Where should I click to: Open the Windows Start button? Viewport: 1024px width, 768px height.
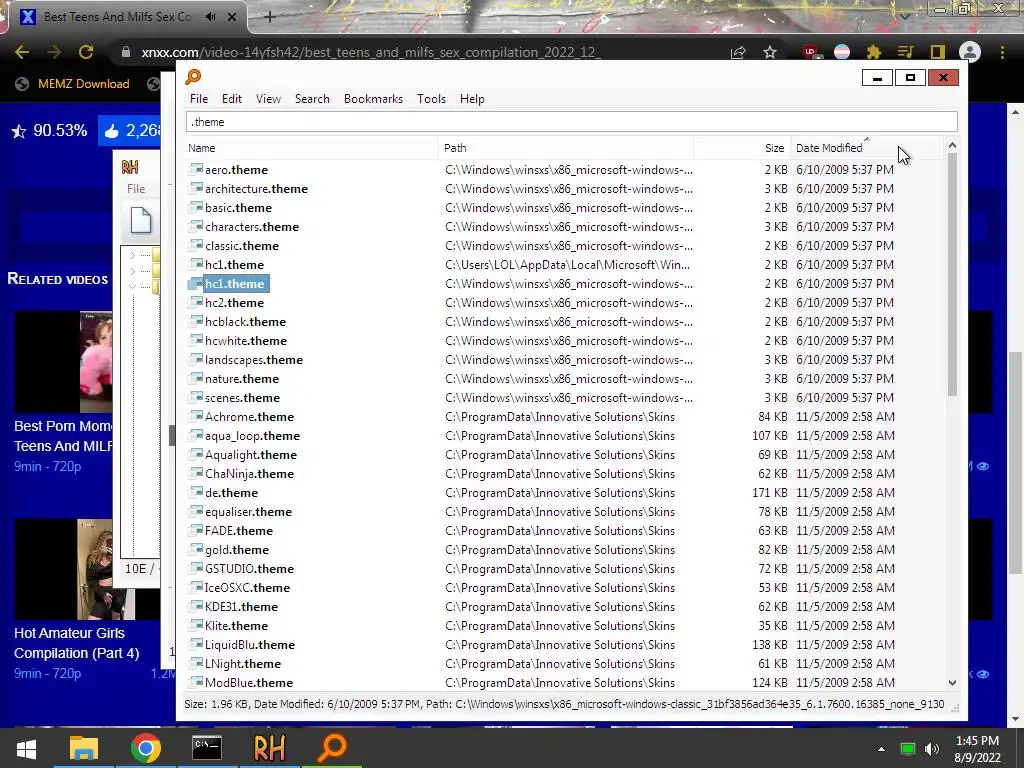[x=26, y=748]
